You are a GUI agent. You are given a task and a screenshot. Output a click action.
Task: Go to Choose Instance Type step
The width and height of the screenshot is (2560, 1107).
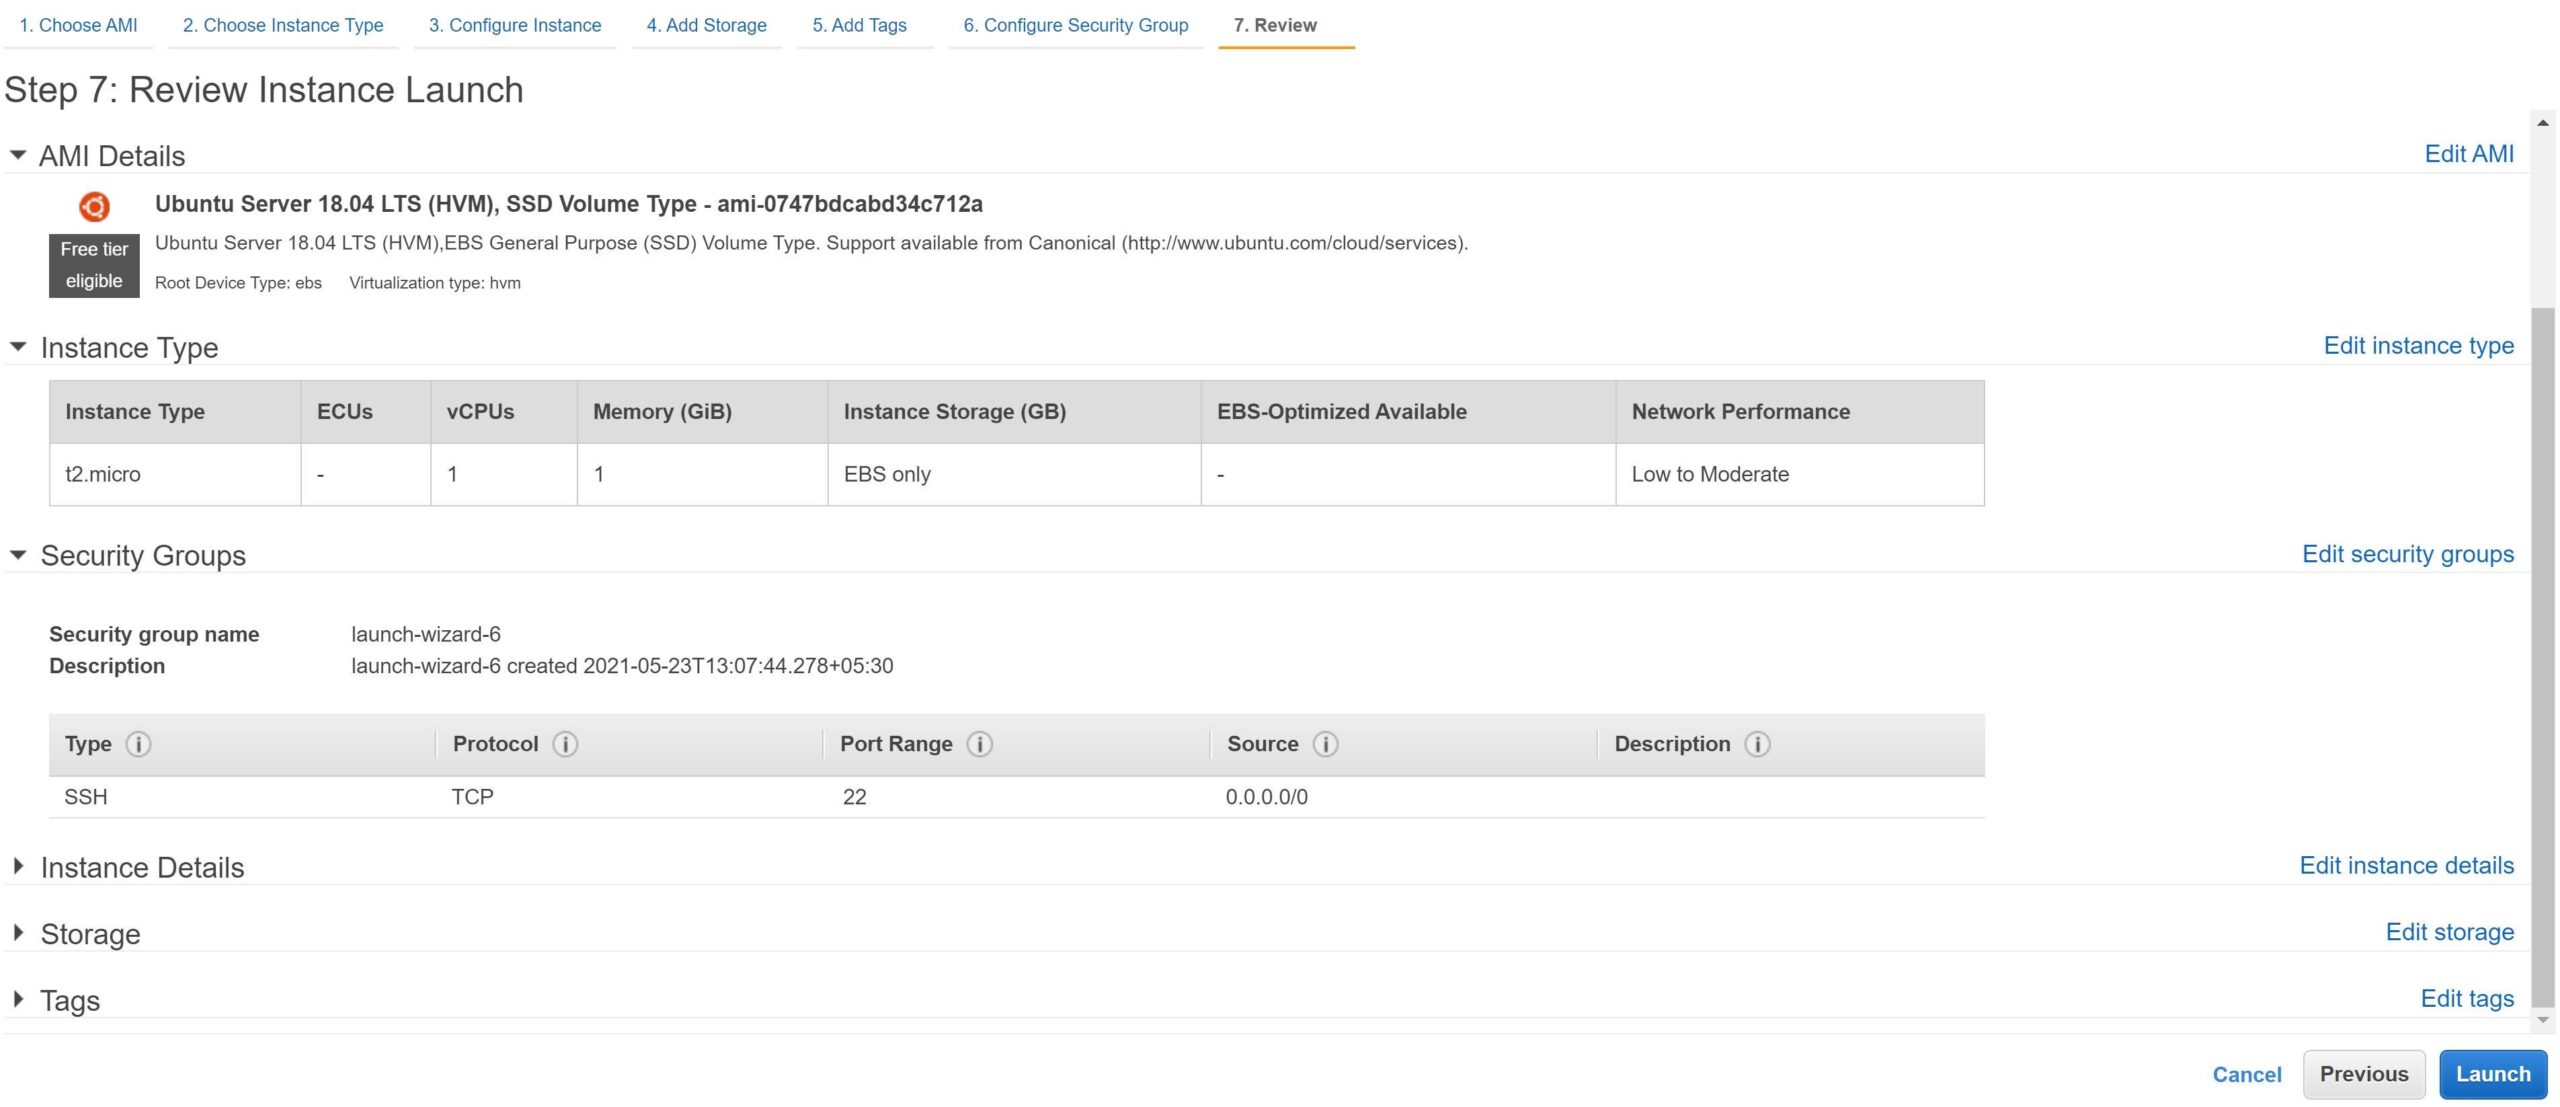click(x=283, y=25)
